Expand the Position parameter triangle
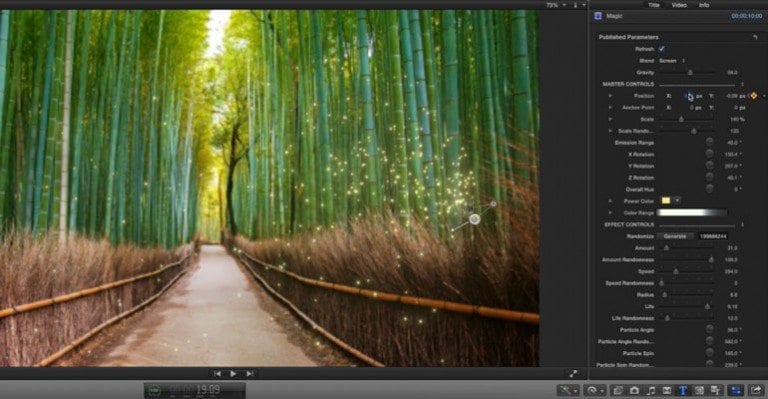768x399 pixels. 610,96
